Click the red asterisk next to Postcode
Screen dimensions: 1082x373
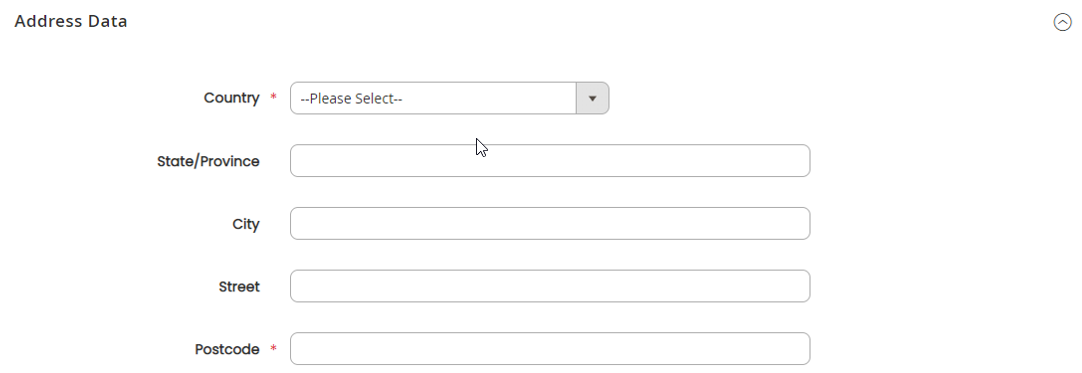[273, 348]
